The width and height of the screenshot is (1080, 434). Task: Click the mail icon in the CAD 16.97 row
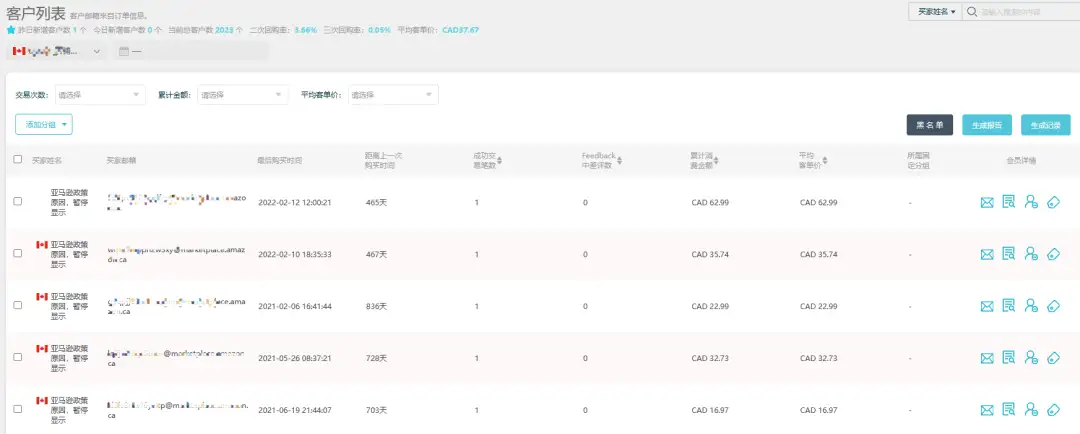pos(987,410)
